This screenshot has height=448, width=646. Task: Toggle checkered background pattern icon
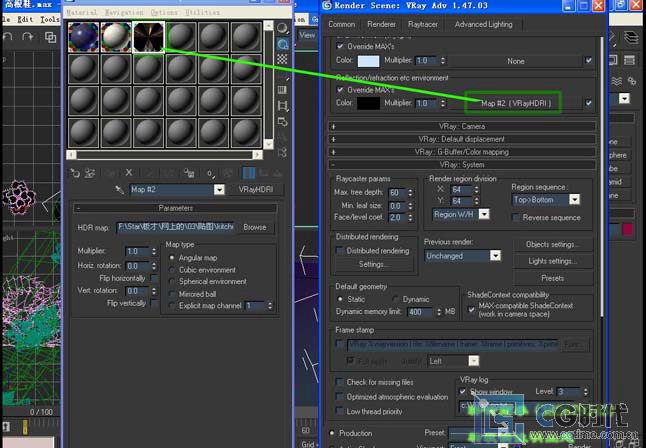coord(281,58)
